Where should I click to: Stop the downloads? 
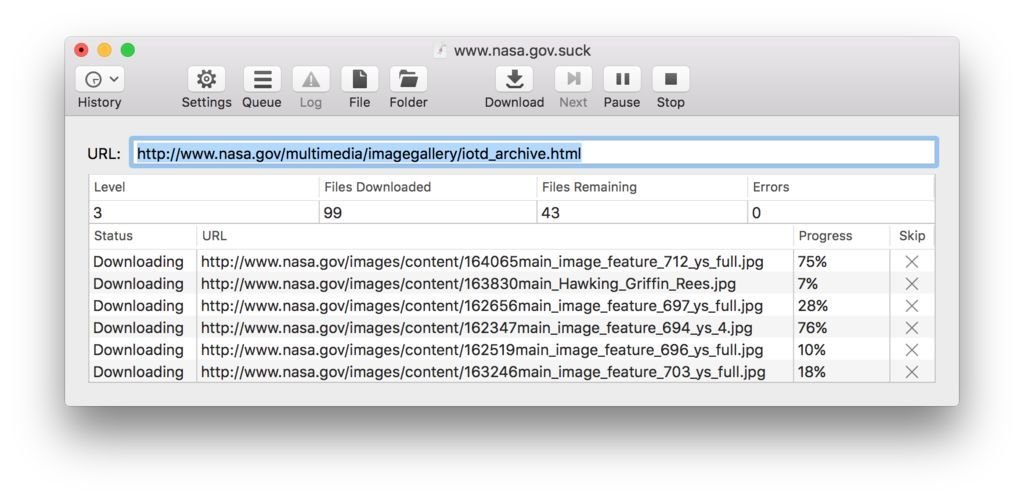click(671, 79)
